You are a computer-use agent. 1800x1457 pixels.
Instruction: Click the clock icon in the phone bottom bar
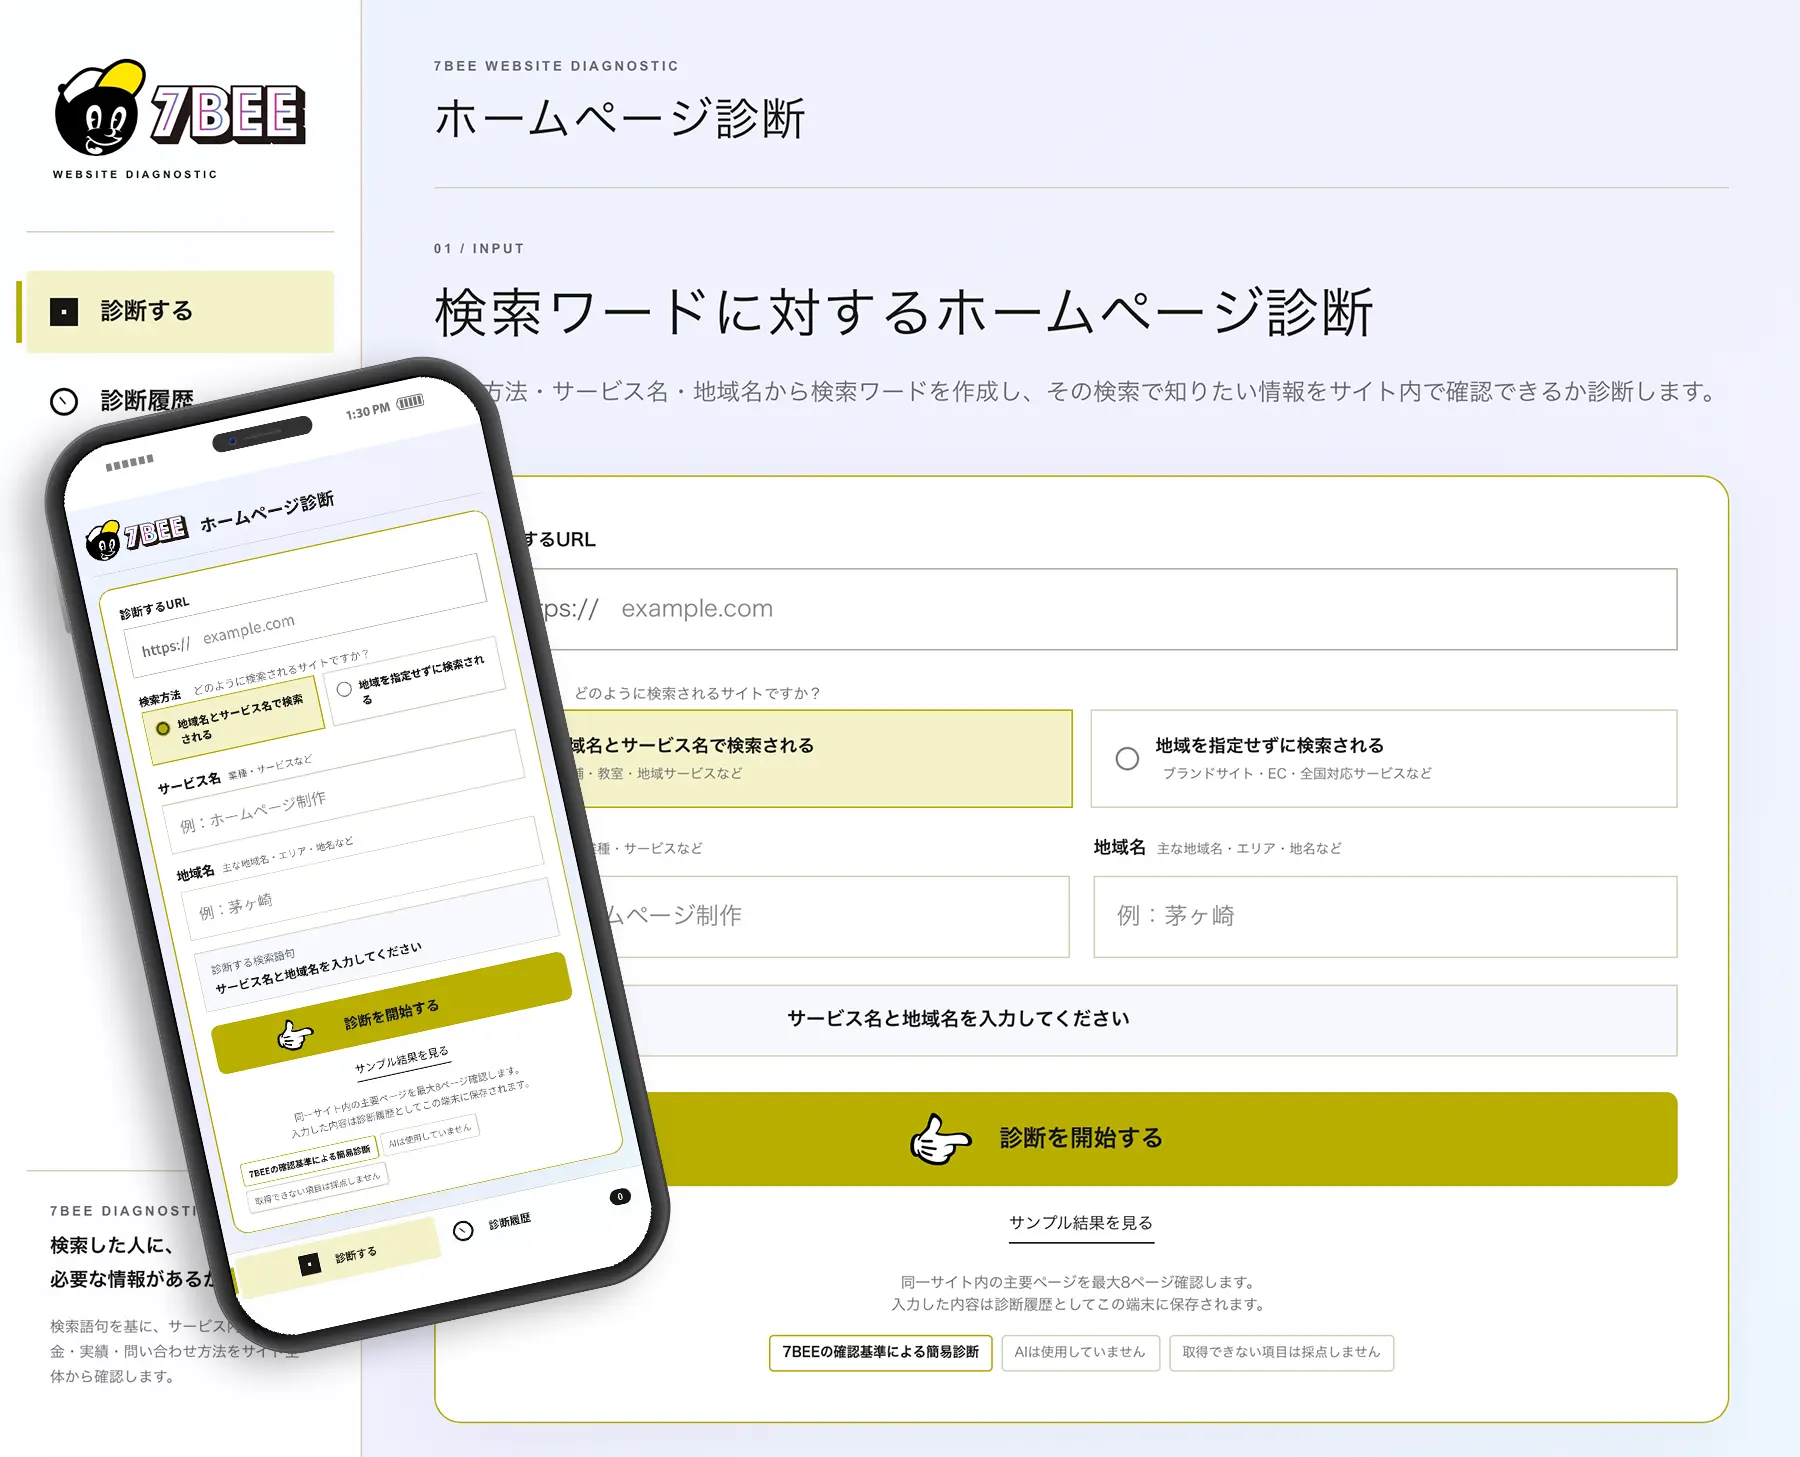[x=463, y=1231]
